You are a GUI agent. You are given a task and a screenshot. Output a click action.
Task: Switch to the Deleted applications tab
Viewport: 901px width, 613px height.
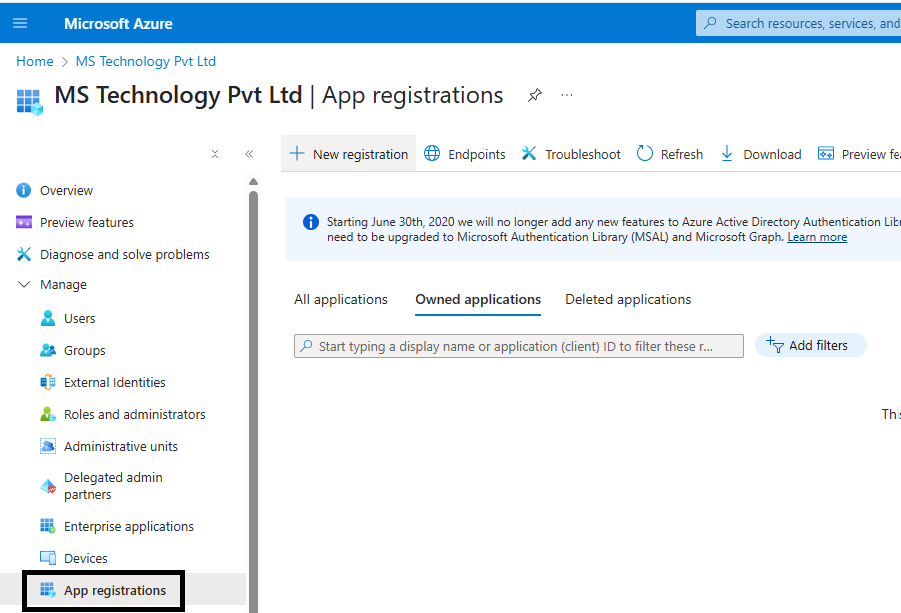coord(628,299)
